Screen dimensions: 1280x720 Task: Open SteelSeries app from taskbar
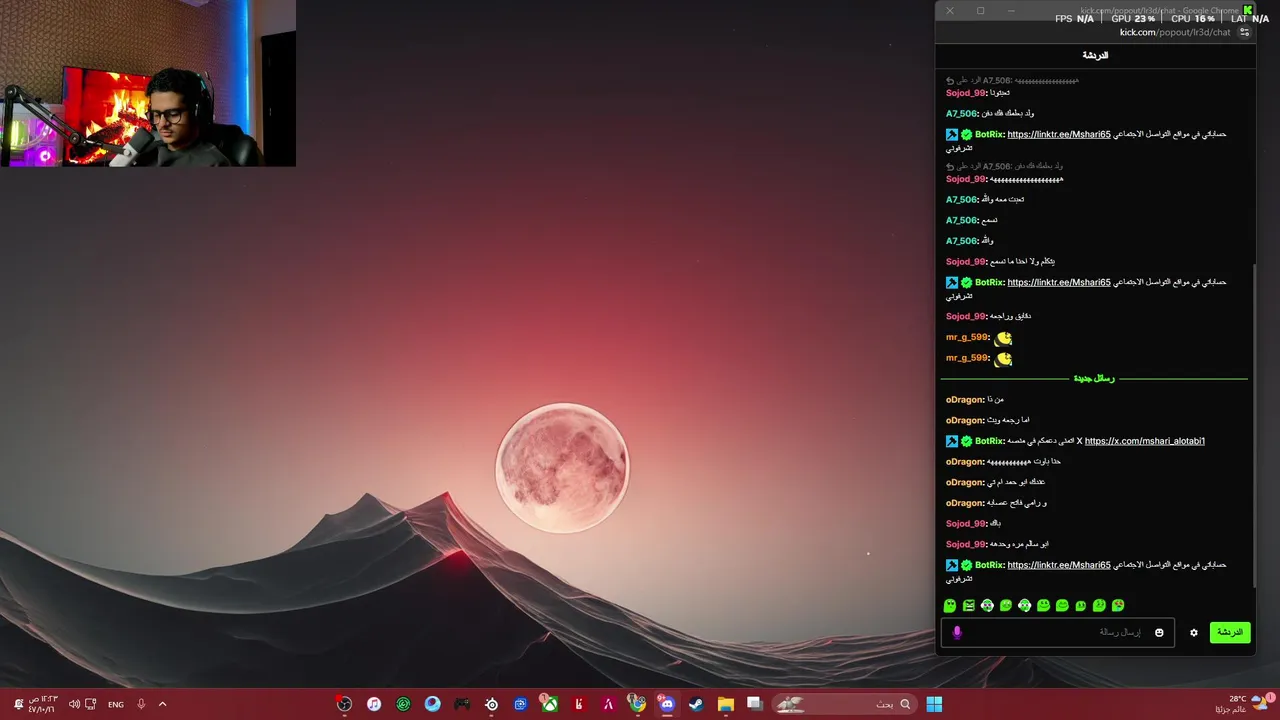[491, 704]
